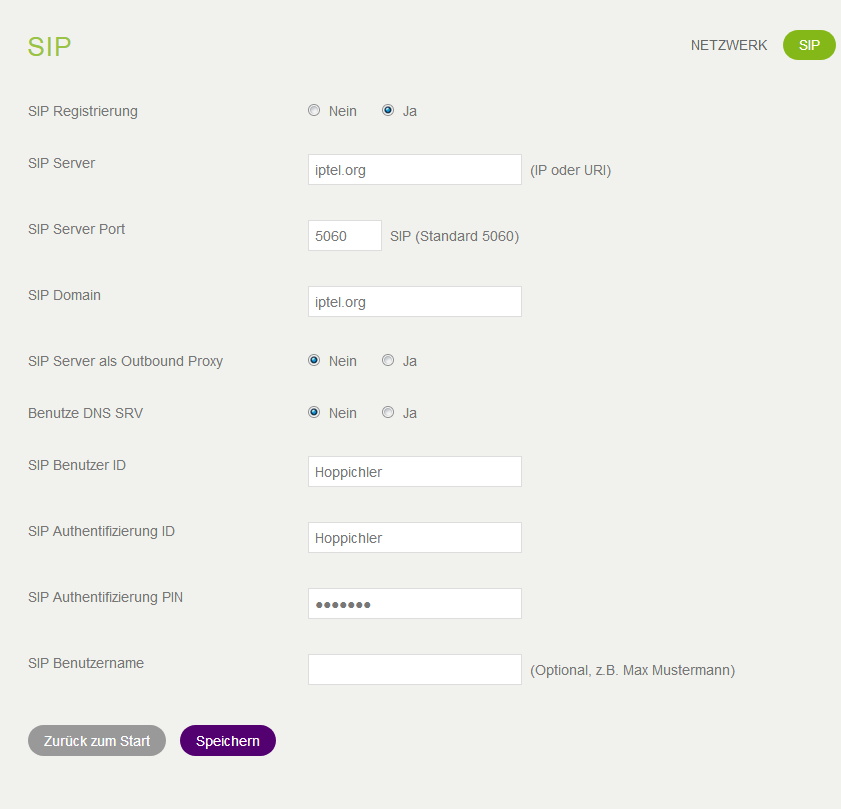The width and height of the screenshot is (841, 809).
Task: Select Ja for SIP Registrierung
Action: 388,111
